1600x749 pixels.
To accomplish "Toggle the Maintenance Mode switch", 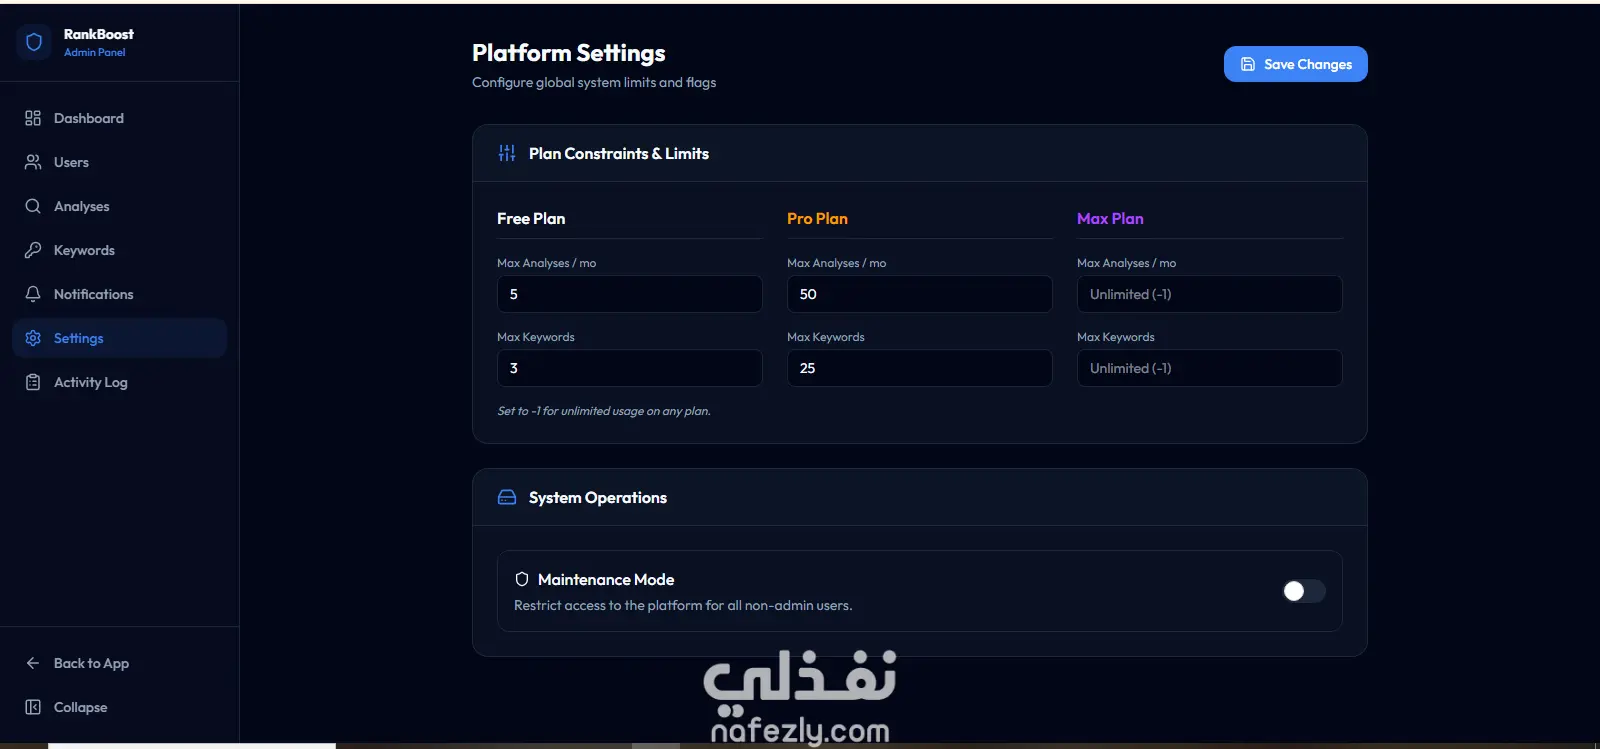I will [x=1304, y=591].
